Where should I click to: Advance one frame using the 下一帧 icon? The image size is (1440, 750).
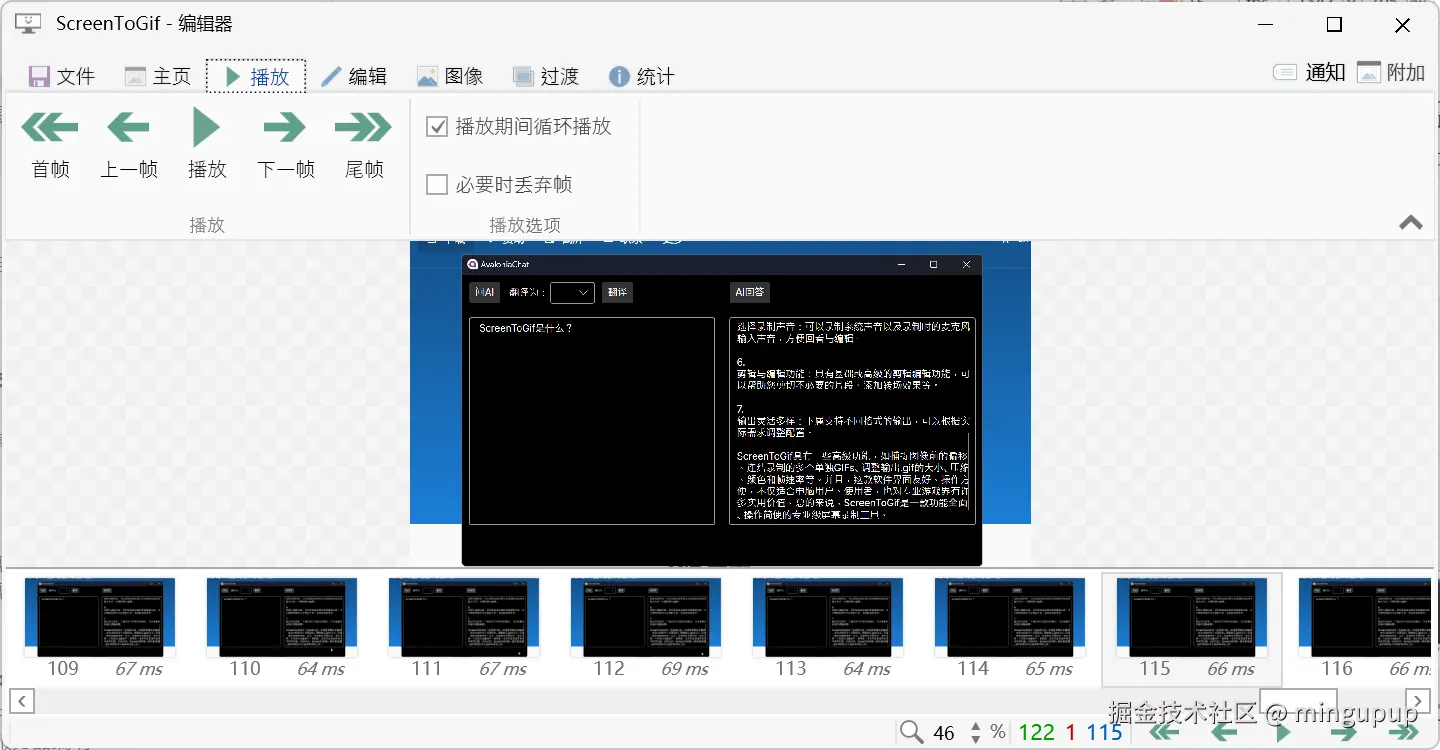(x=284, y=127)
